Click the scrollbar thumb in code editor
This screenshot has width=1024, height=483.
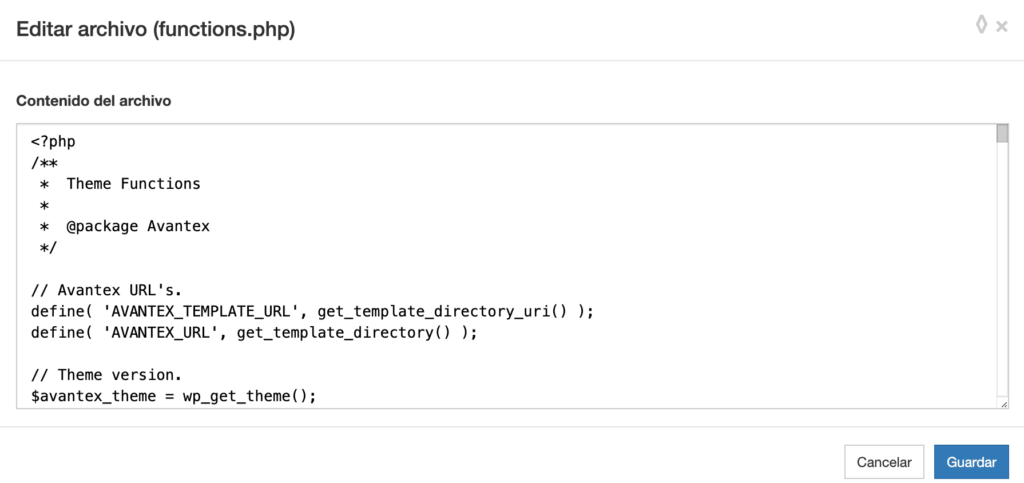point(1002,135)
